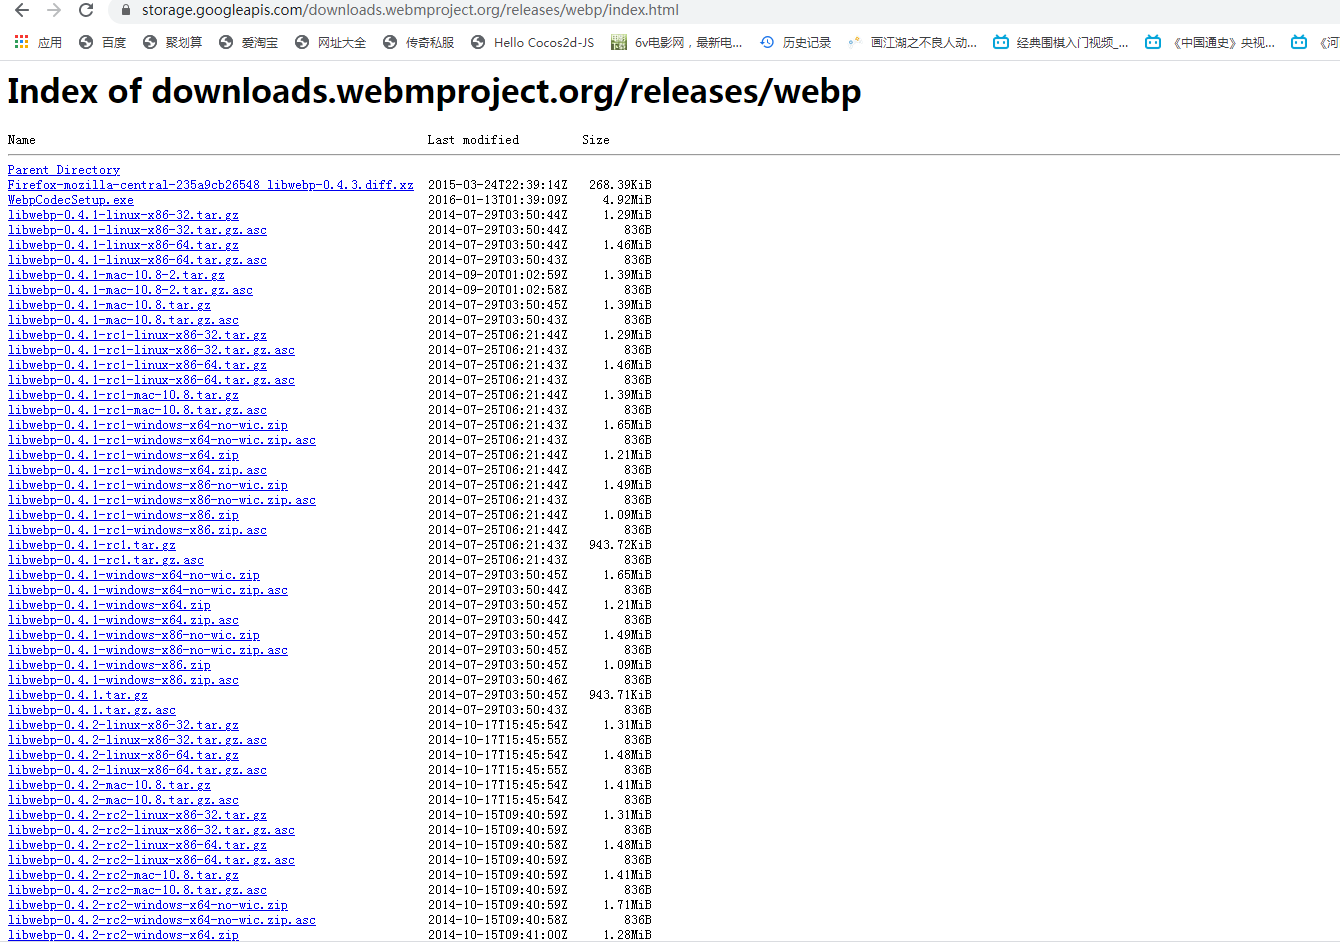Download libwebp-0.4.1-mac-10.8.tar.gz
This screenshot has height=943, width=1340.
(x=108, y=304)
